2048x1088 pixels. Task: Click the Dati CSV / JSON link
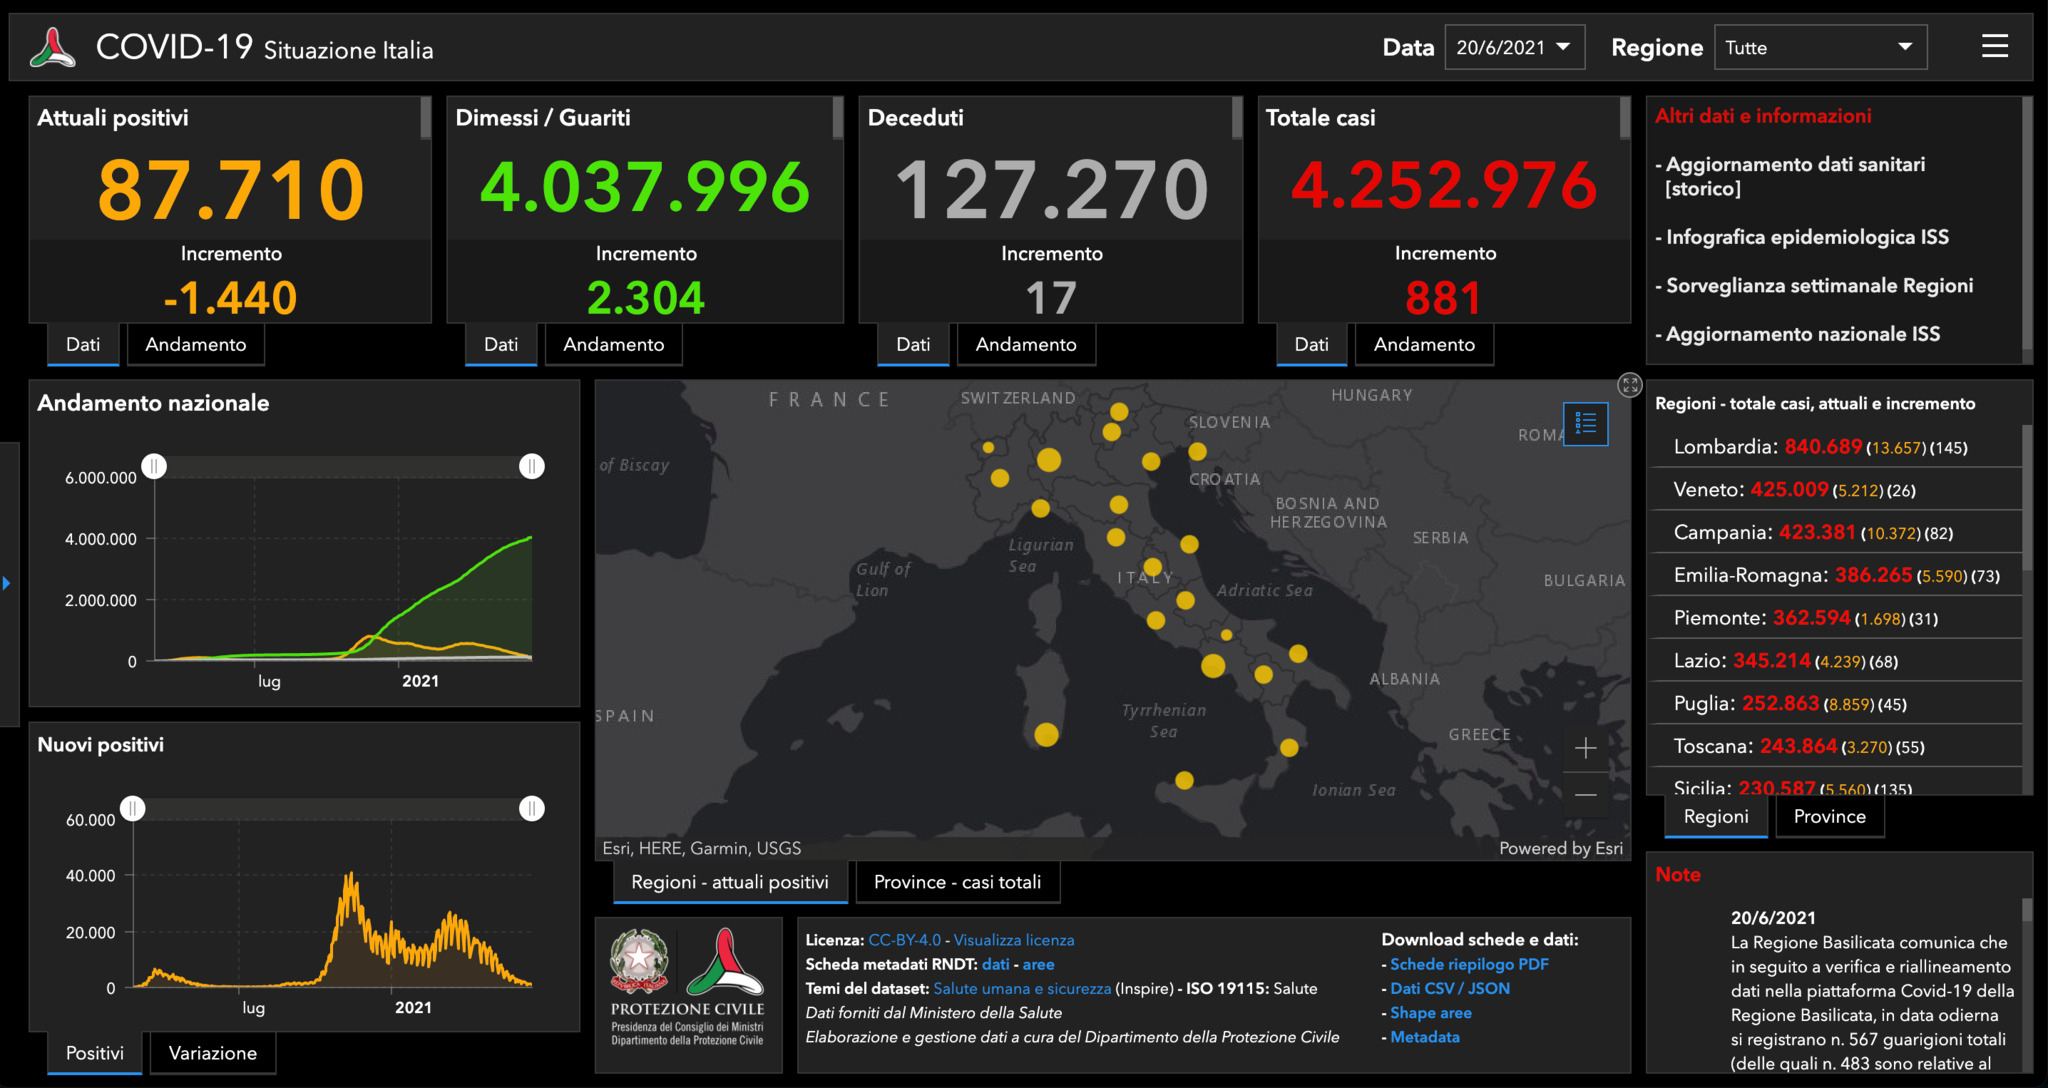[1450, 988]
